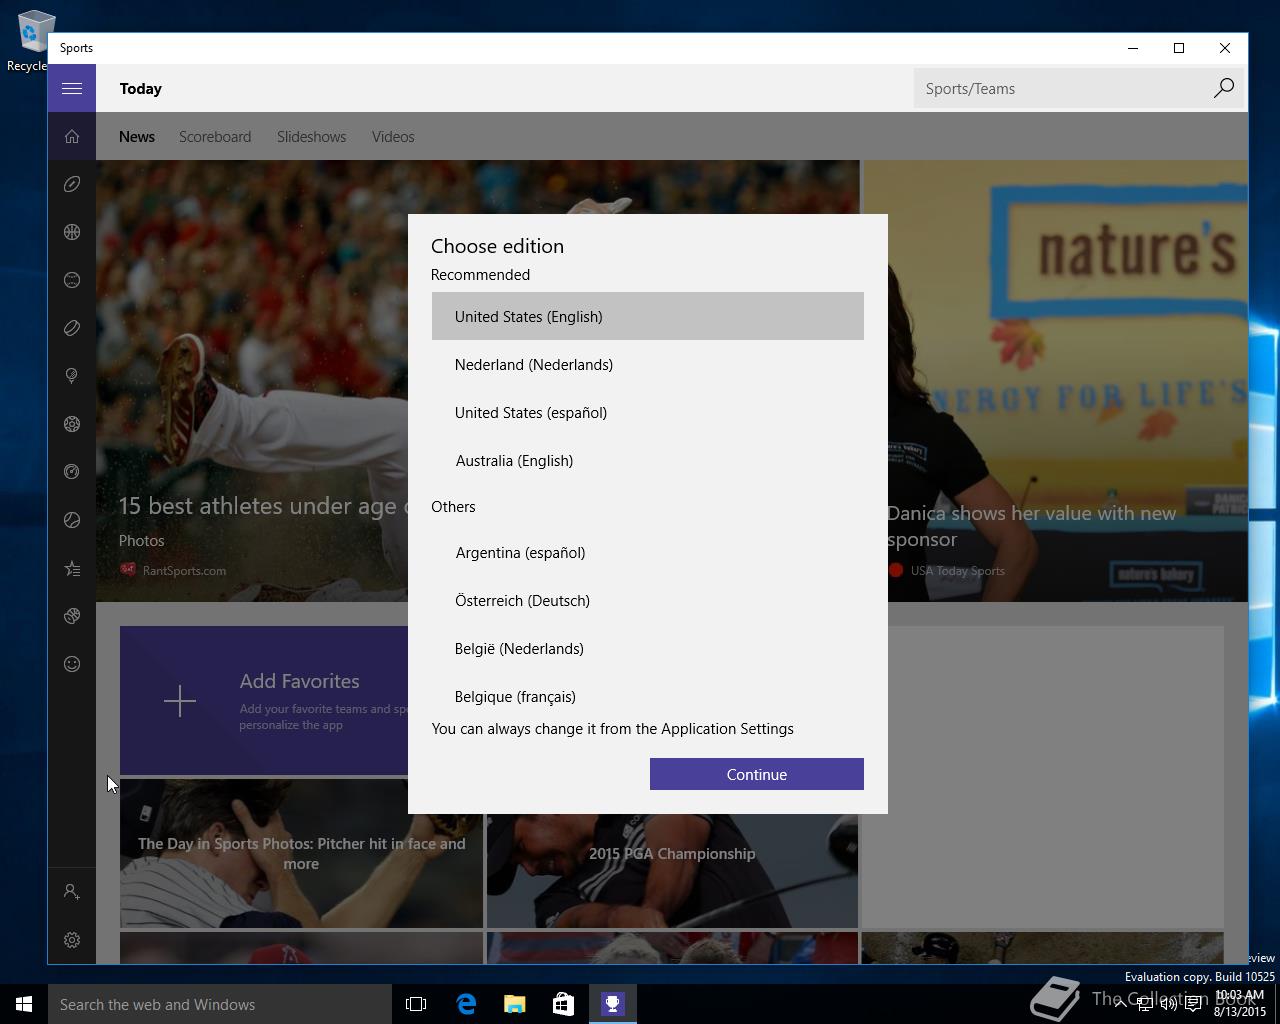This screenshot has width=1280, height=1024.
Task: Click the smiley feedback icon
Action: [x=72, y=664]
